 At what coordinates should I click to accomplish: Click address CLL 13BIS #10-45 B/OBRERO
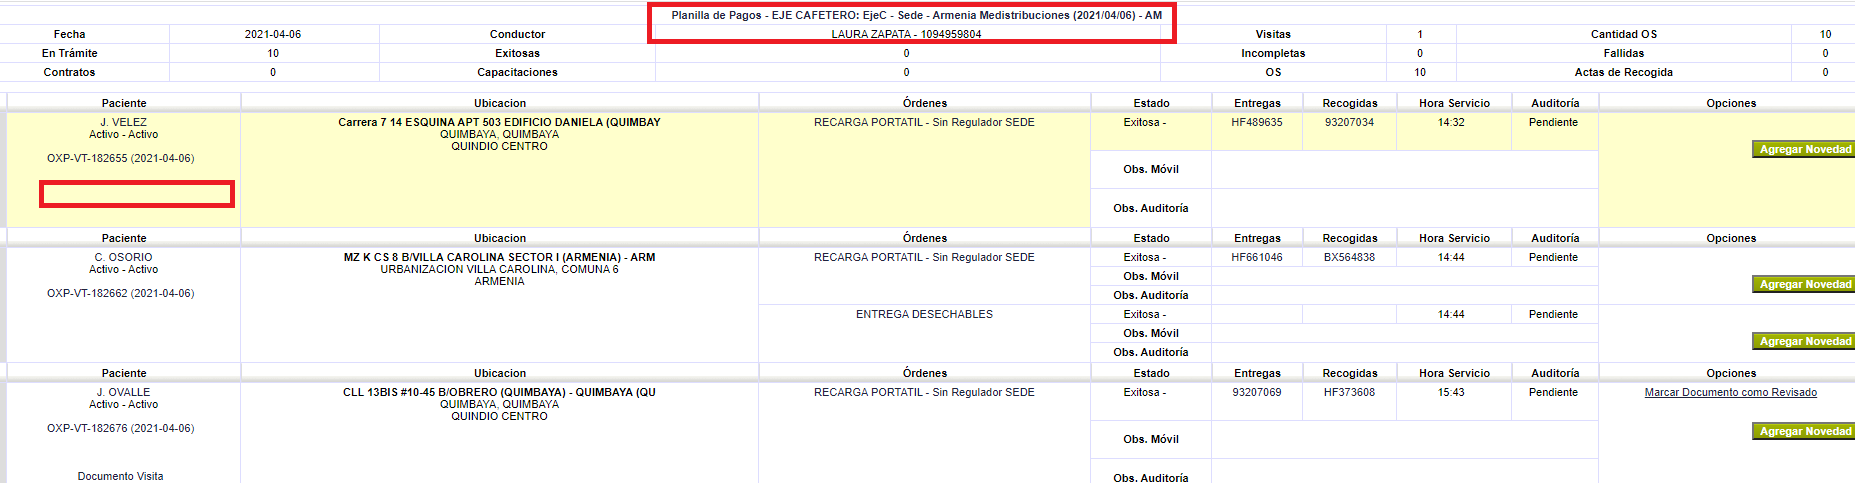pos(499,392)
